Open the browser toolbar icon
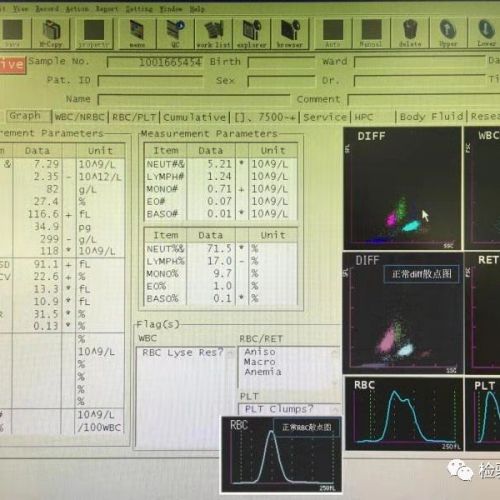This screenshot has width=500, height=500. click(290, 33)
